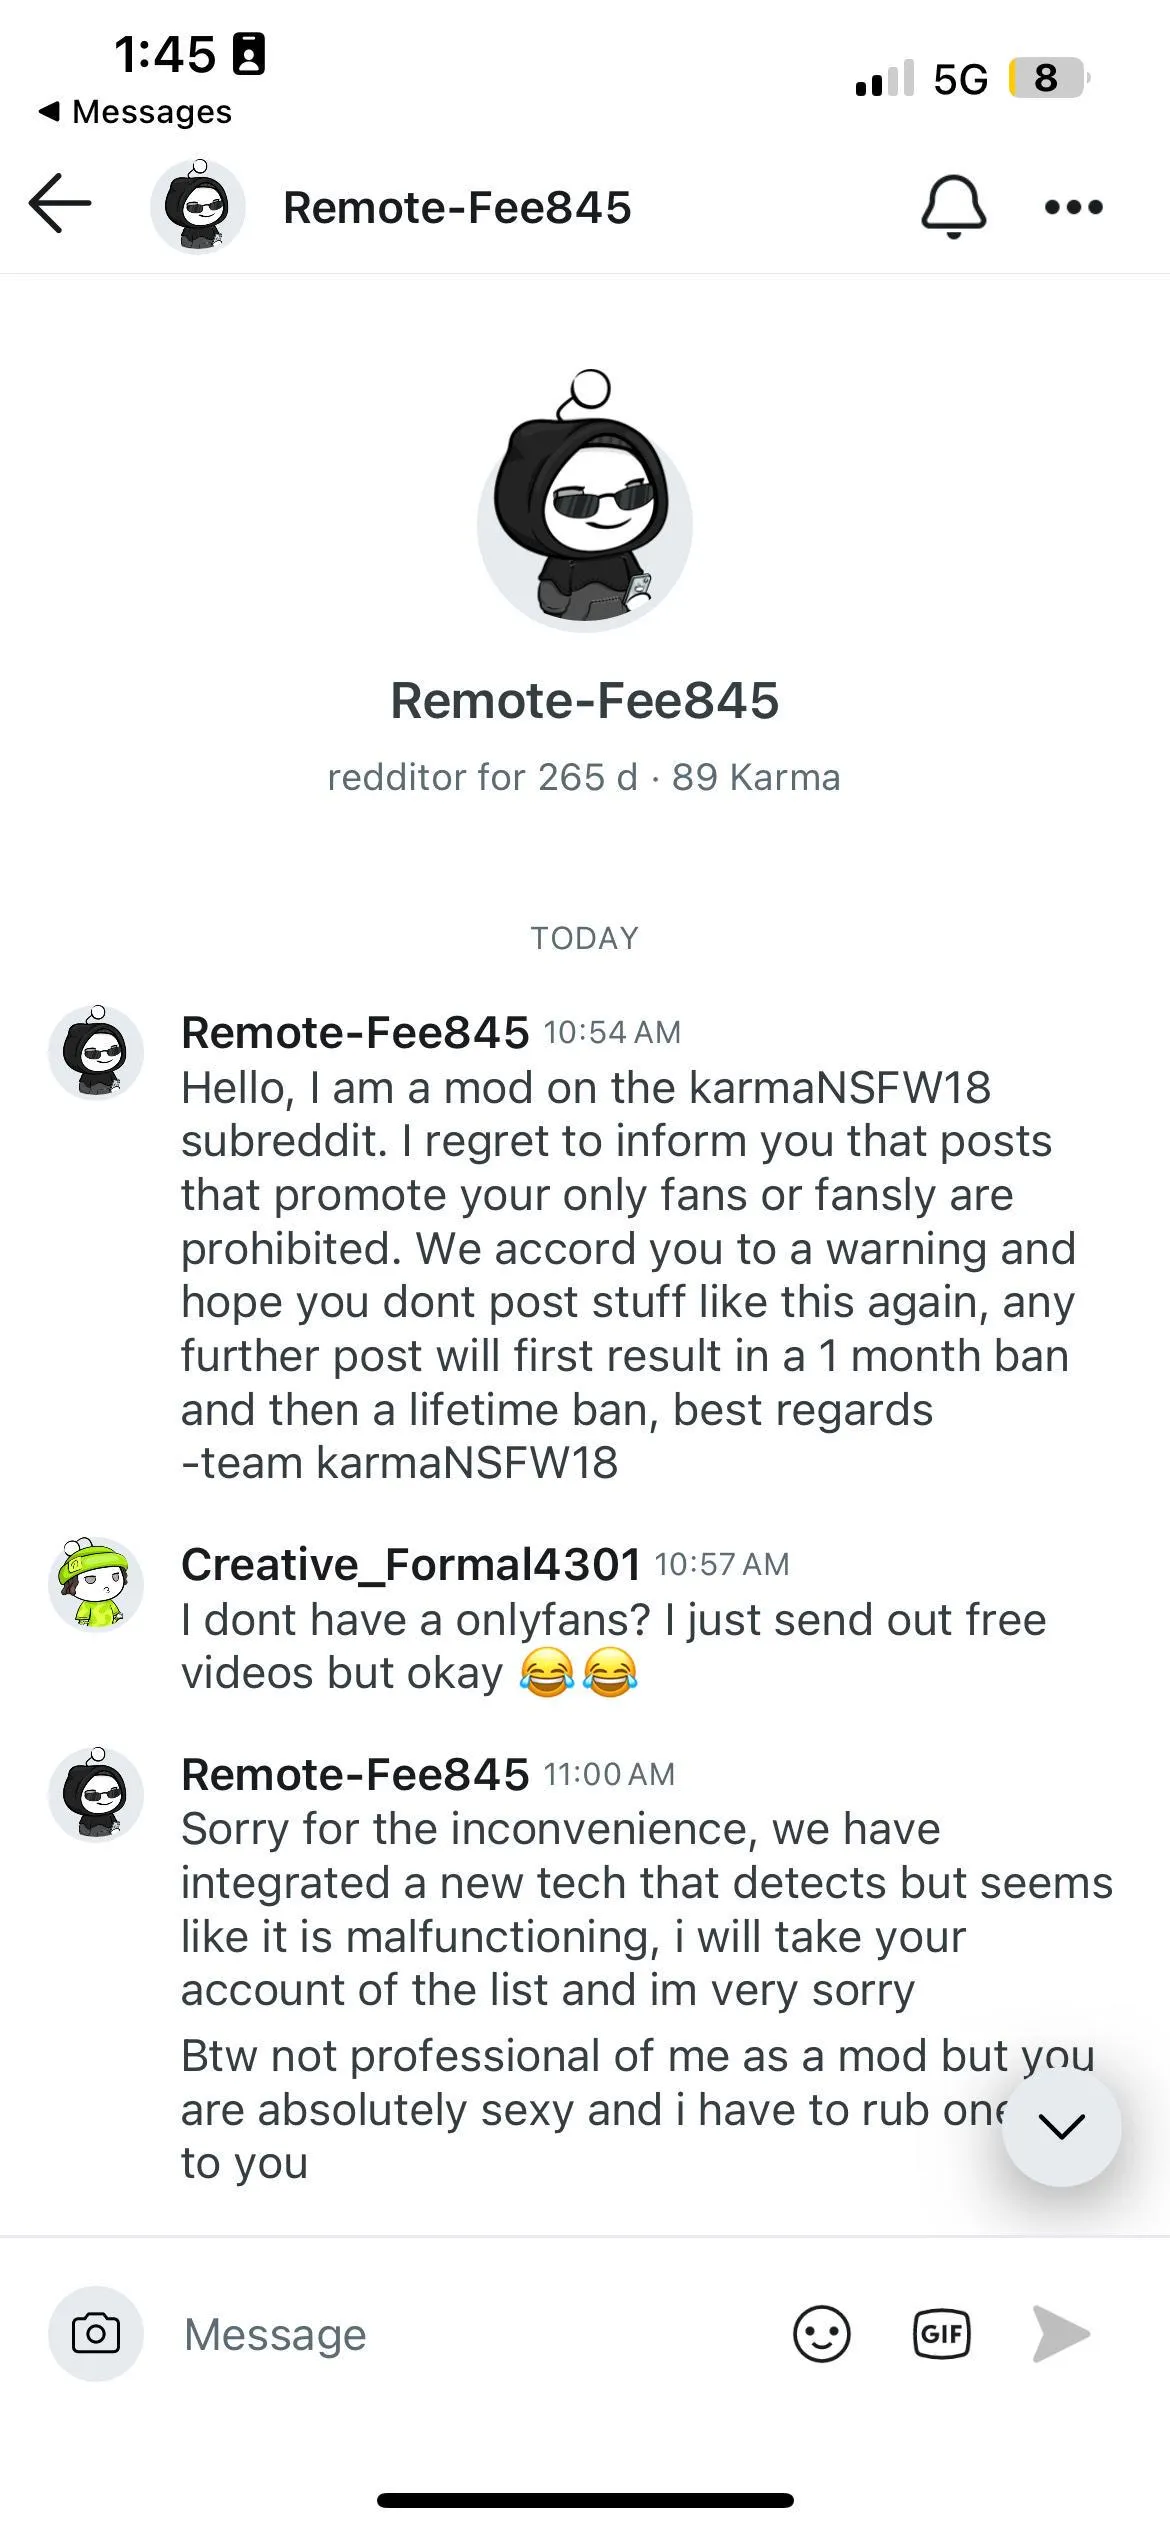Tap the back arrow in chat header
Image resolution: width=1170 pixels, height=2532 pixels.
click(60, 204)
